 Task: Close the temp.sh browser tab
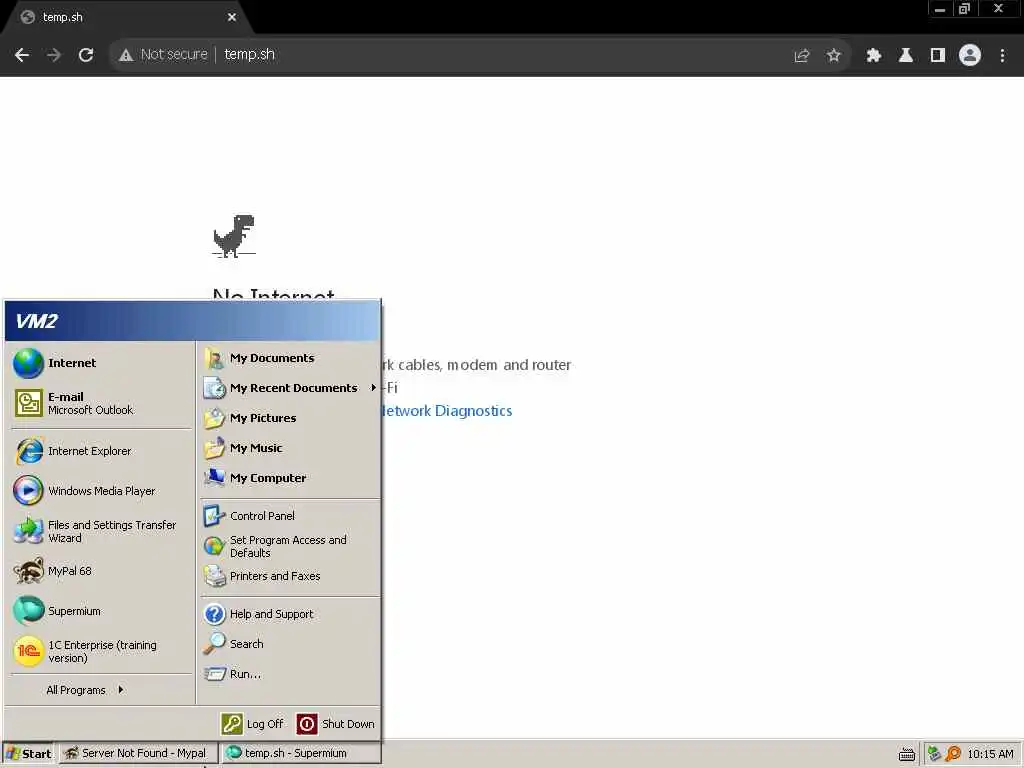(x=232, y=17)
